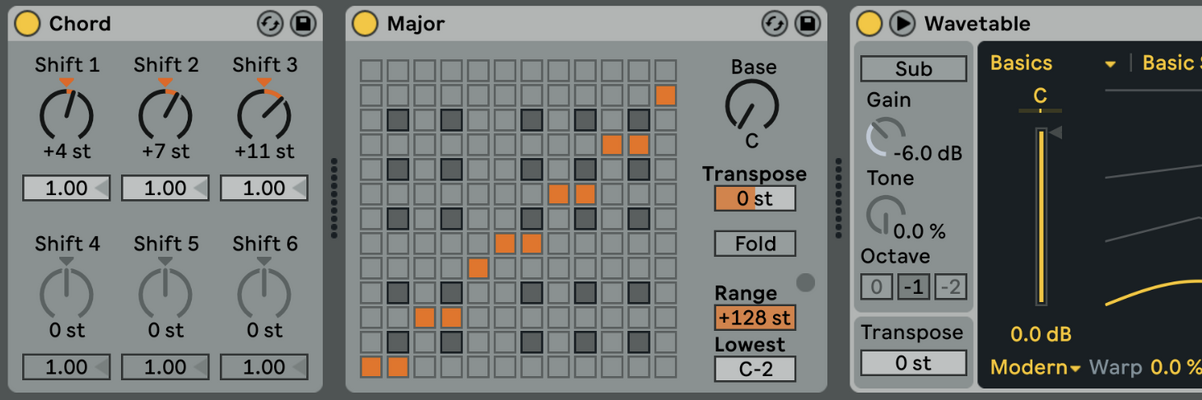
Task: Toggle the Sub oscillator button
Action: (x=914, y=68)
